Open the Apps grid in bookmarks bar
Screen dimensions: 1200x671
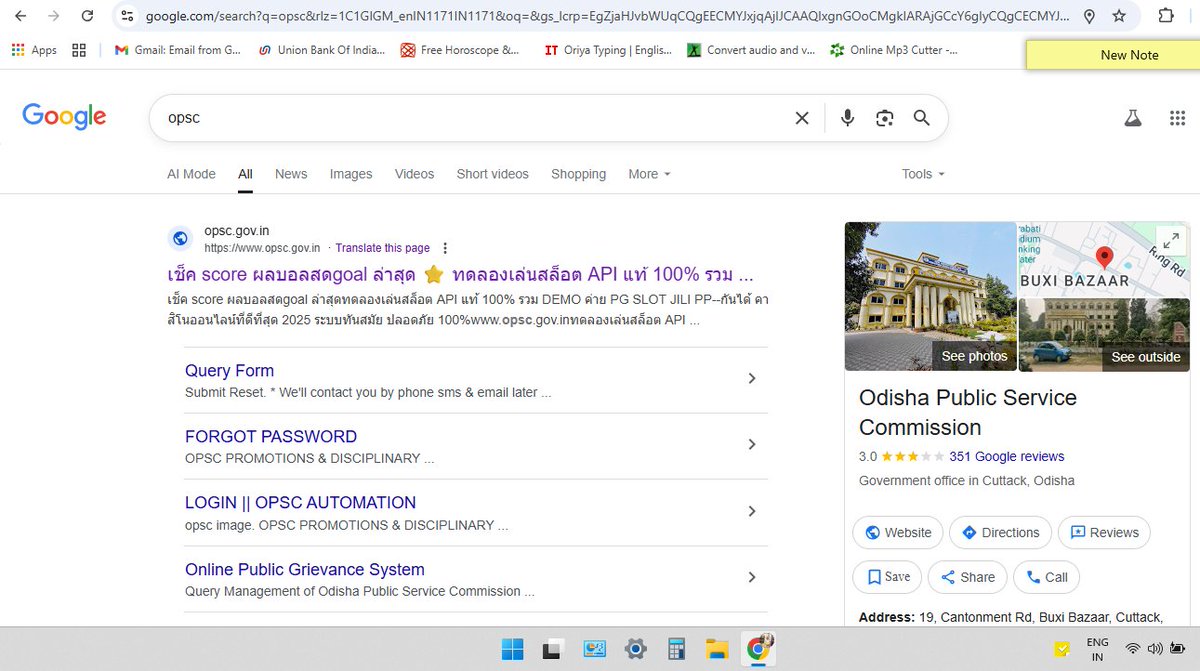(x=34, y=50)
